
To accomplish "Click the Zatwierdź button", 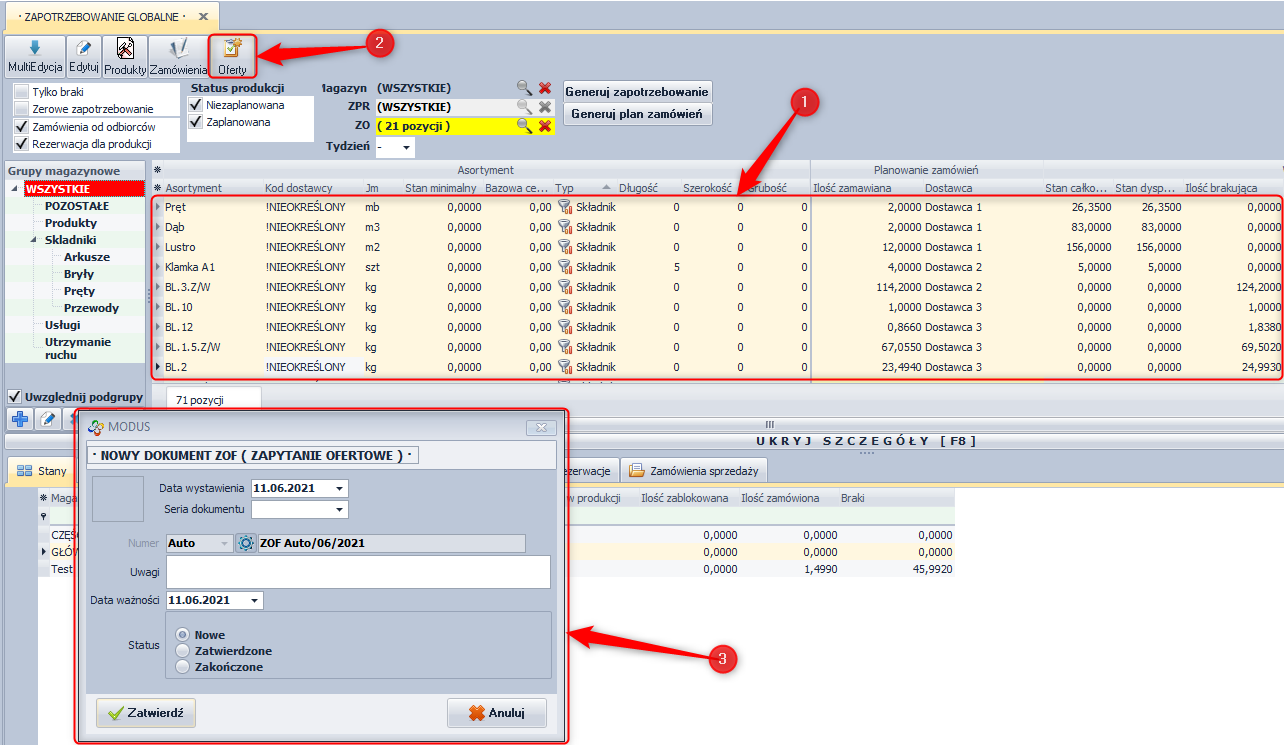I will pyautogui.click(x=146, y=713).
